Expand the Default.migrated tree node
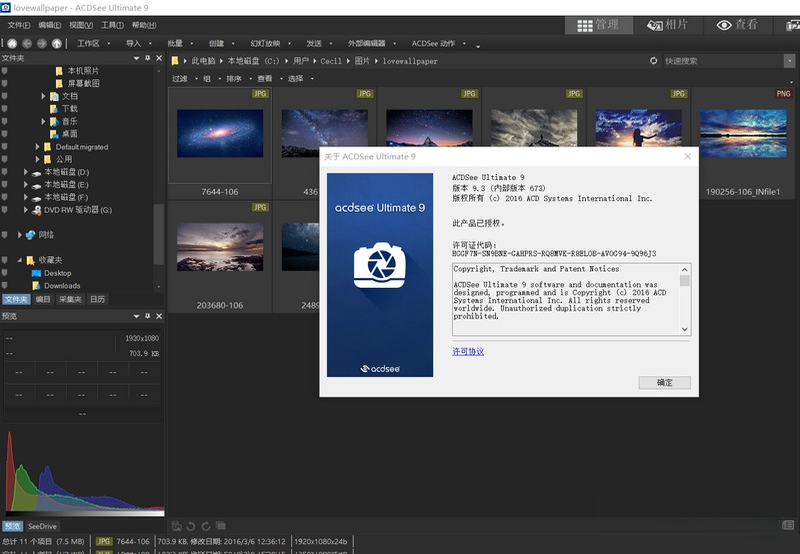 [37, 146]
